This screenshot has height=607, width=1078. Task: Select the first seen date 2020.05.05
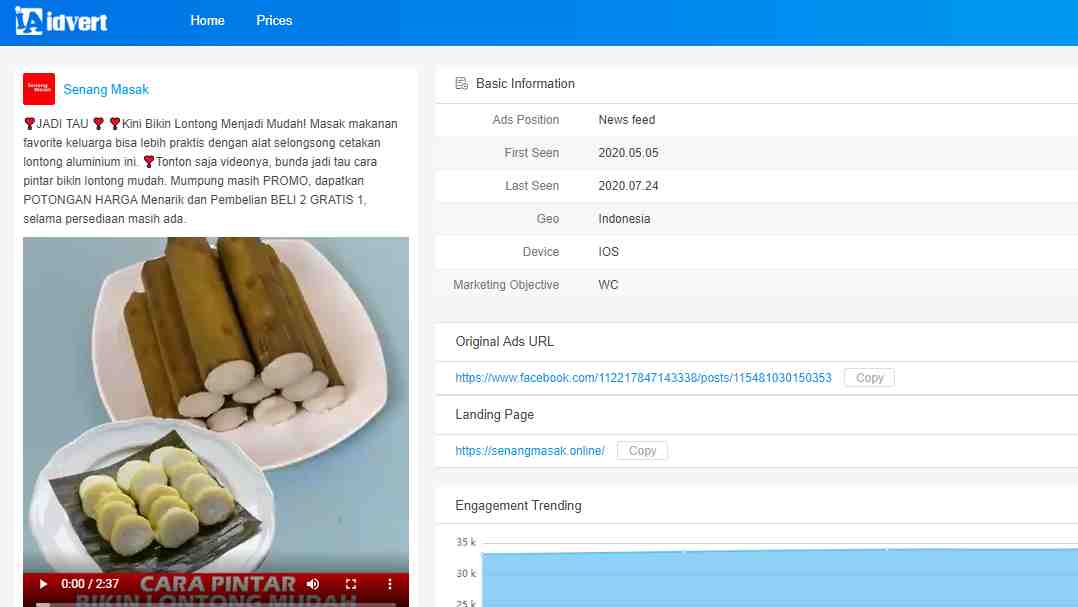coord(628,153)
